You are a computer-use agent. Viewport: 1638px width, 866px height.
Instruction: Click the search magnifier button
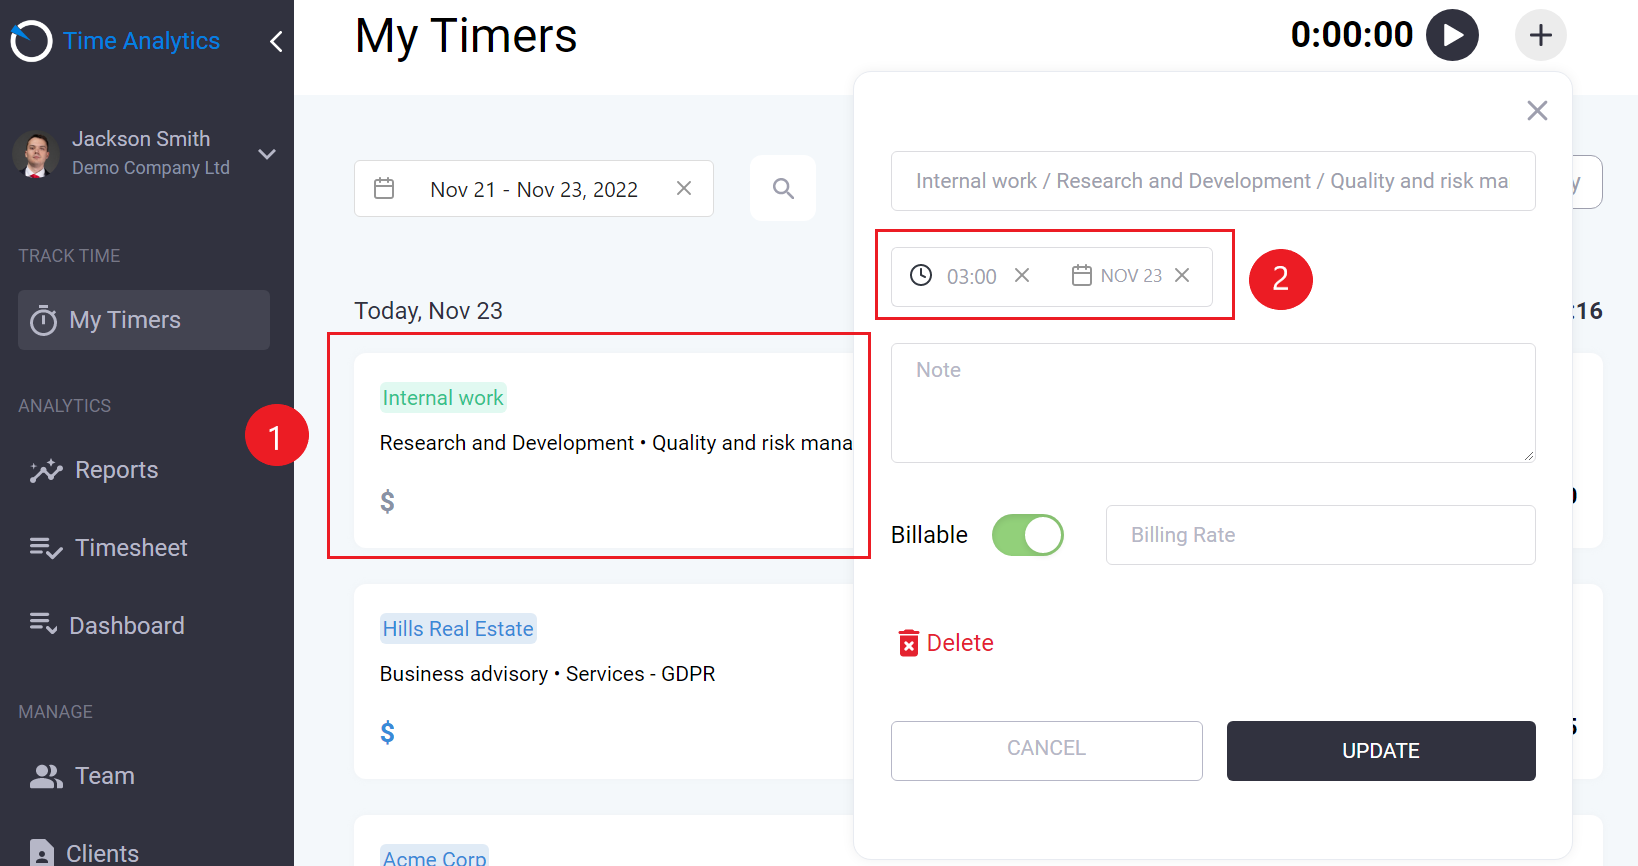point(783,188)
